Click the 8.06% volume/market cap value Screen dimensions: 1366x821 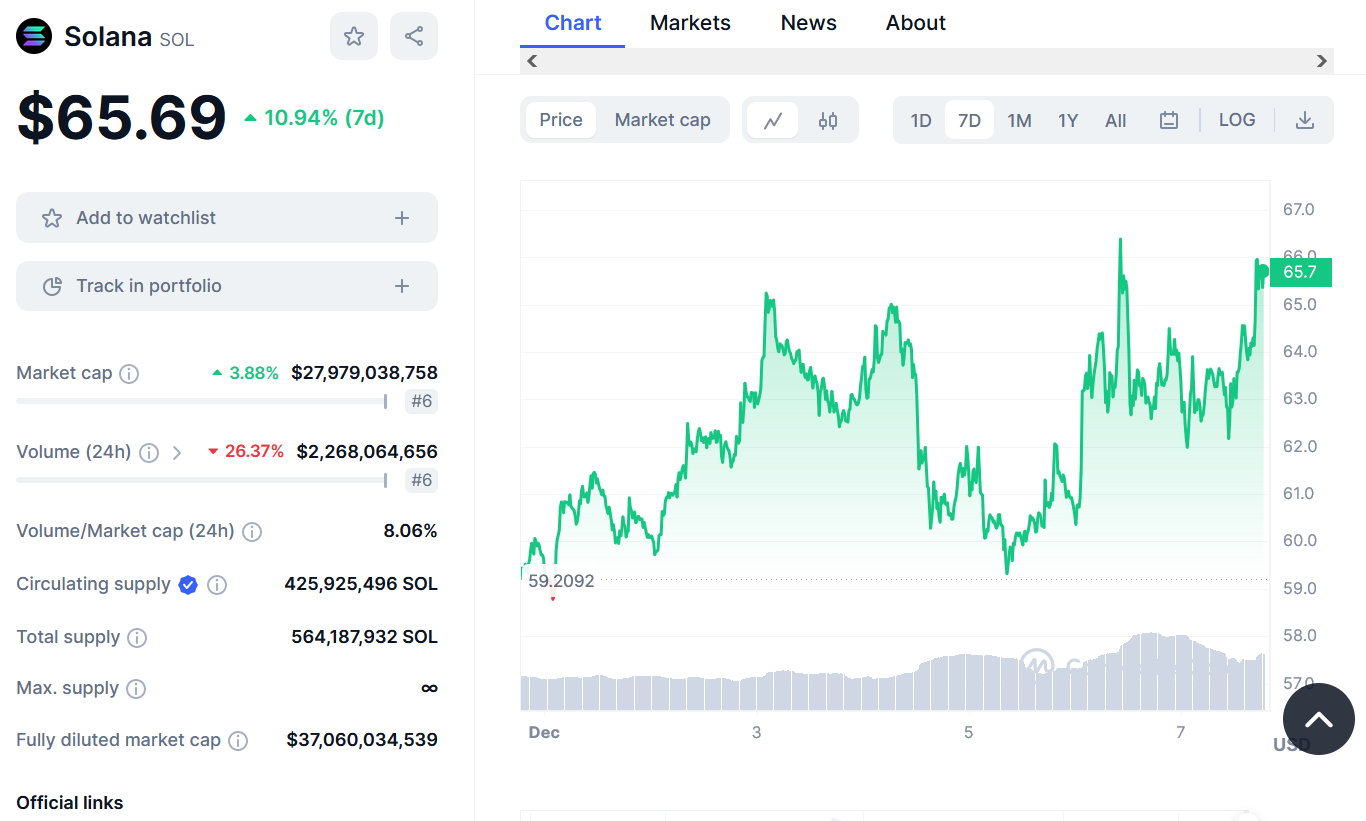click(x=411, y=531)
